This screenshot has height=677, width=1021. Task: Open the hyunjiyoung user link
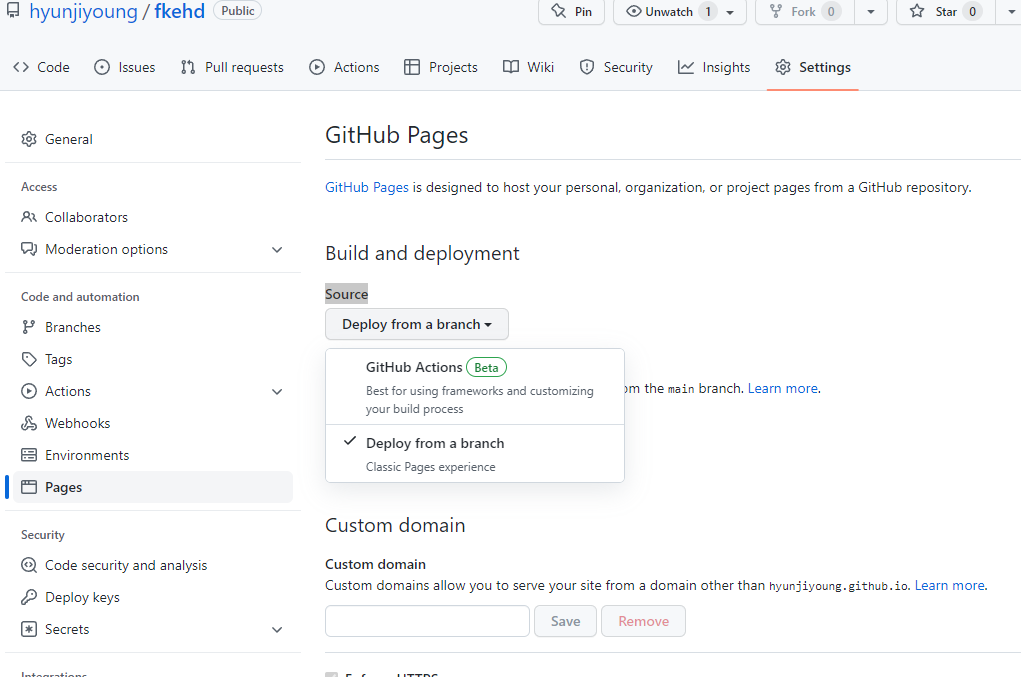pyautogui.click(x=83, y=11)
